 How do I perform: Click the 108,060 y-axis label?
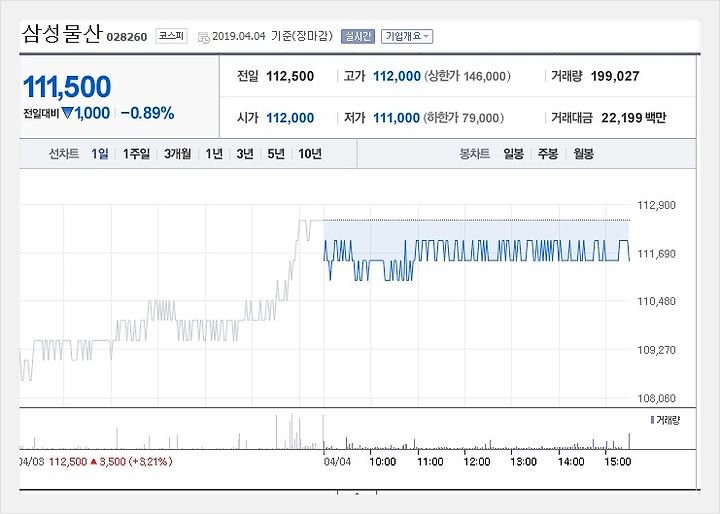point(656,398)
